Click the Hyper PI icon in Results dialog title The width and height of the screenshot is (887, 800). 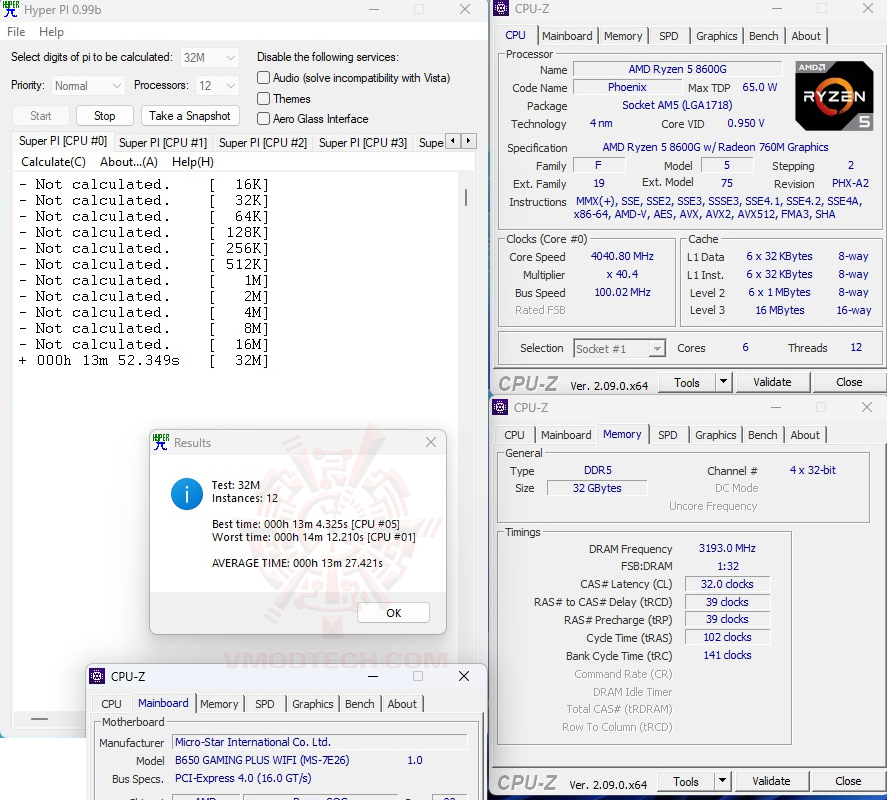pyautogui.click(x=161, y=442)
